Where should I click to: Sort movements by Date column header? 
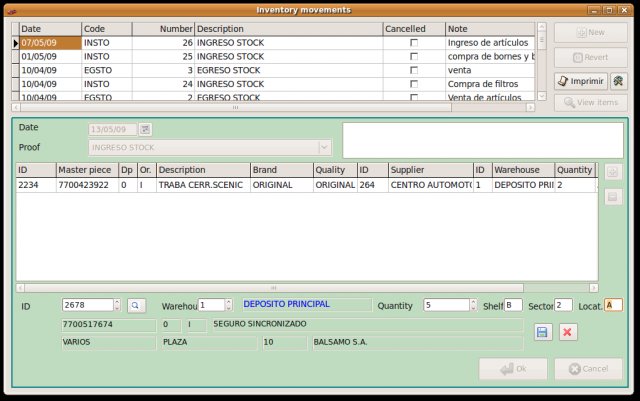click(51, 29)
